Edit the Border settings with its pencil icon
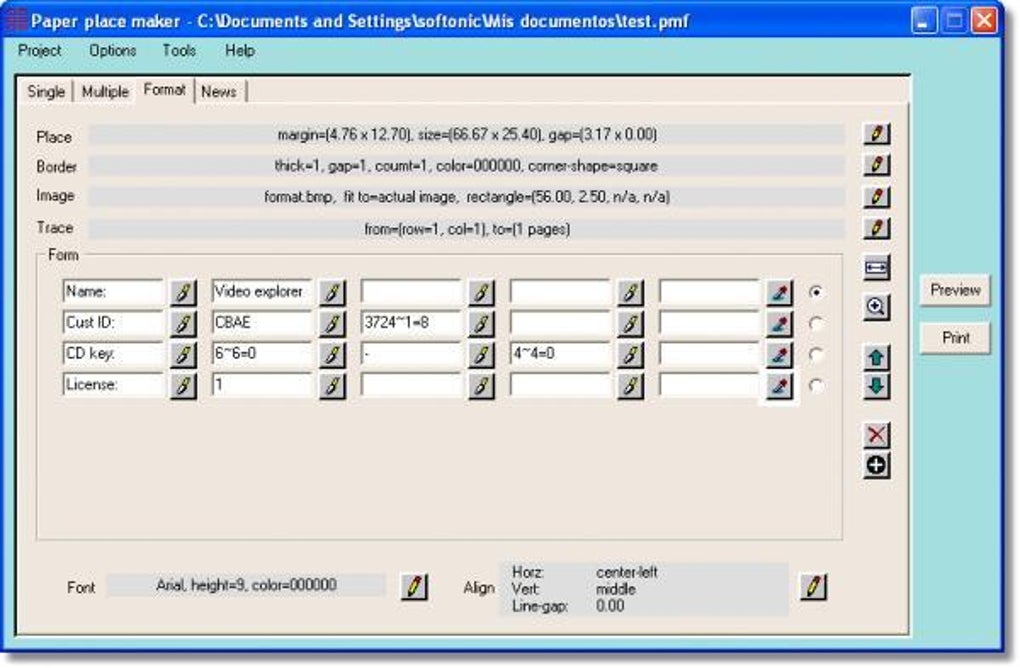Image resolution: width=1020 pixels, height=668 pixels. coord(876,165)
